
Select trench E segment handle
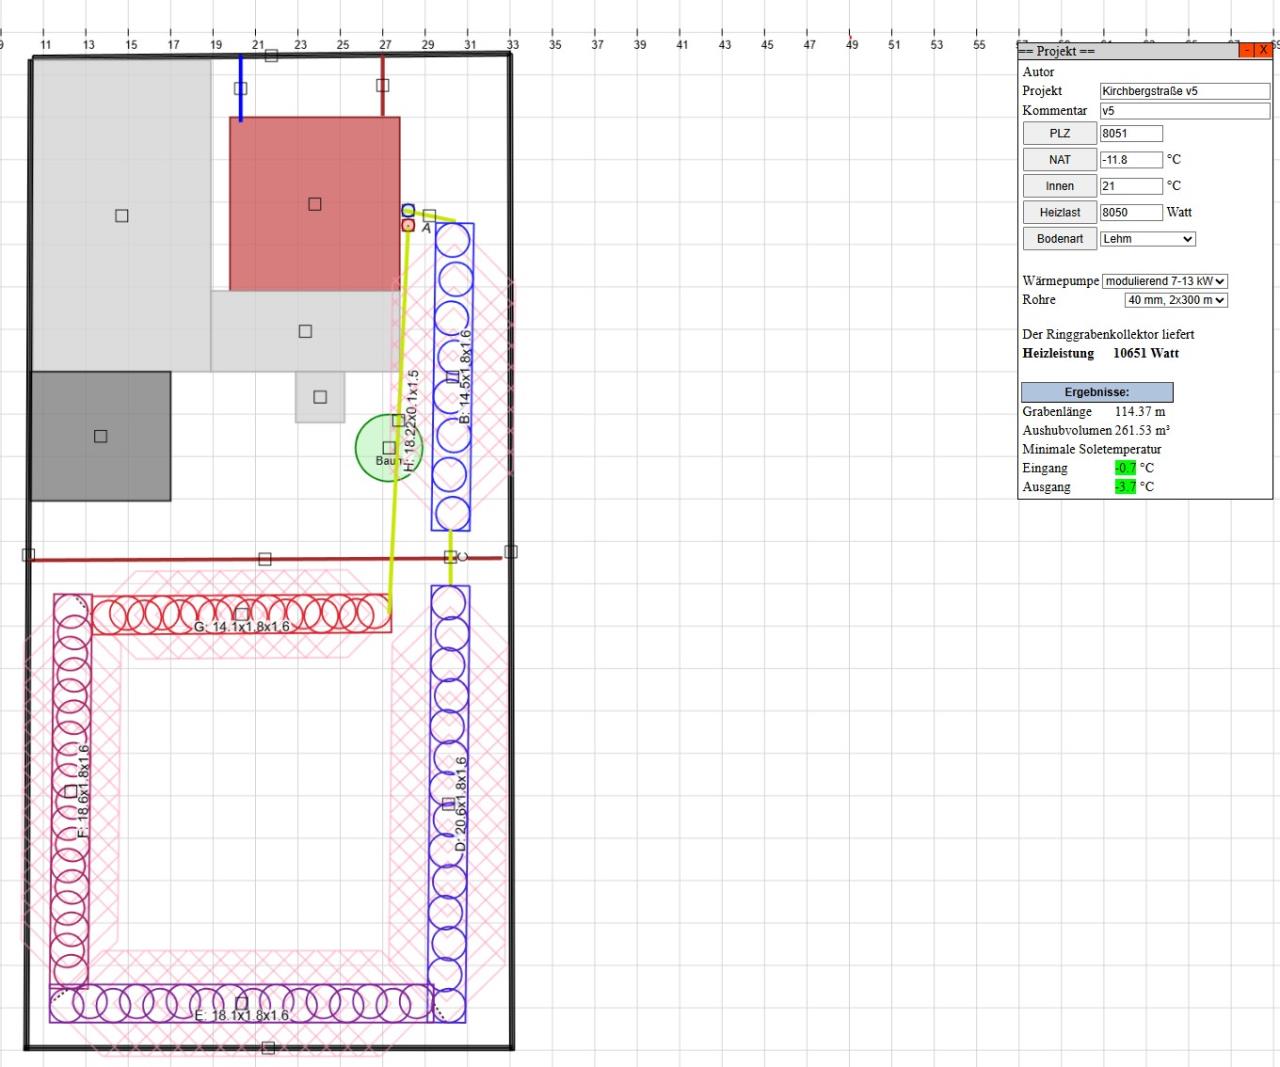tap(241, 1003)
